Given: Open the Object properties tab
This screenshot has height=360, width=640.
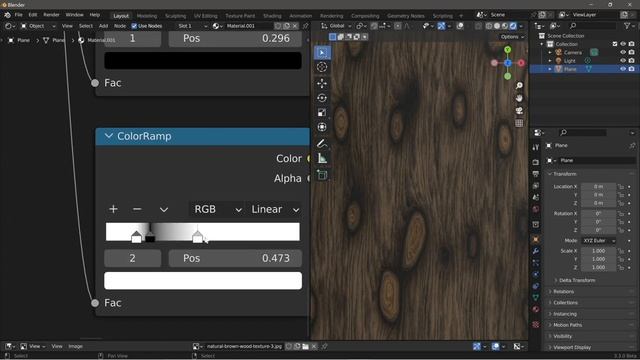Looking at the screenshot, I should pos(536,239).
